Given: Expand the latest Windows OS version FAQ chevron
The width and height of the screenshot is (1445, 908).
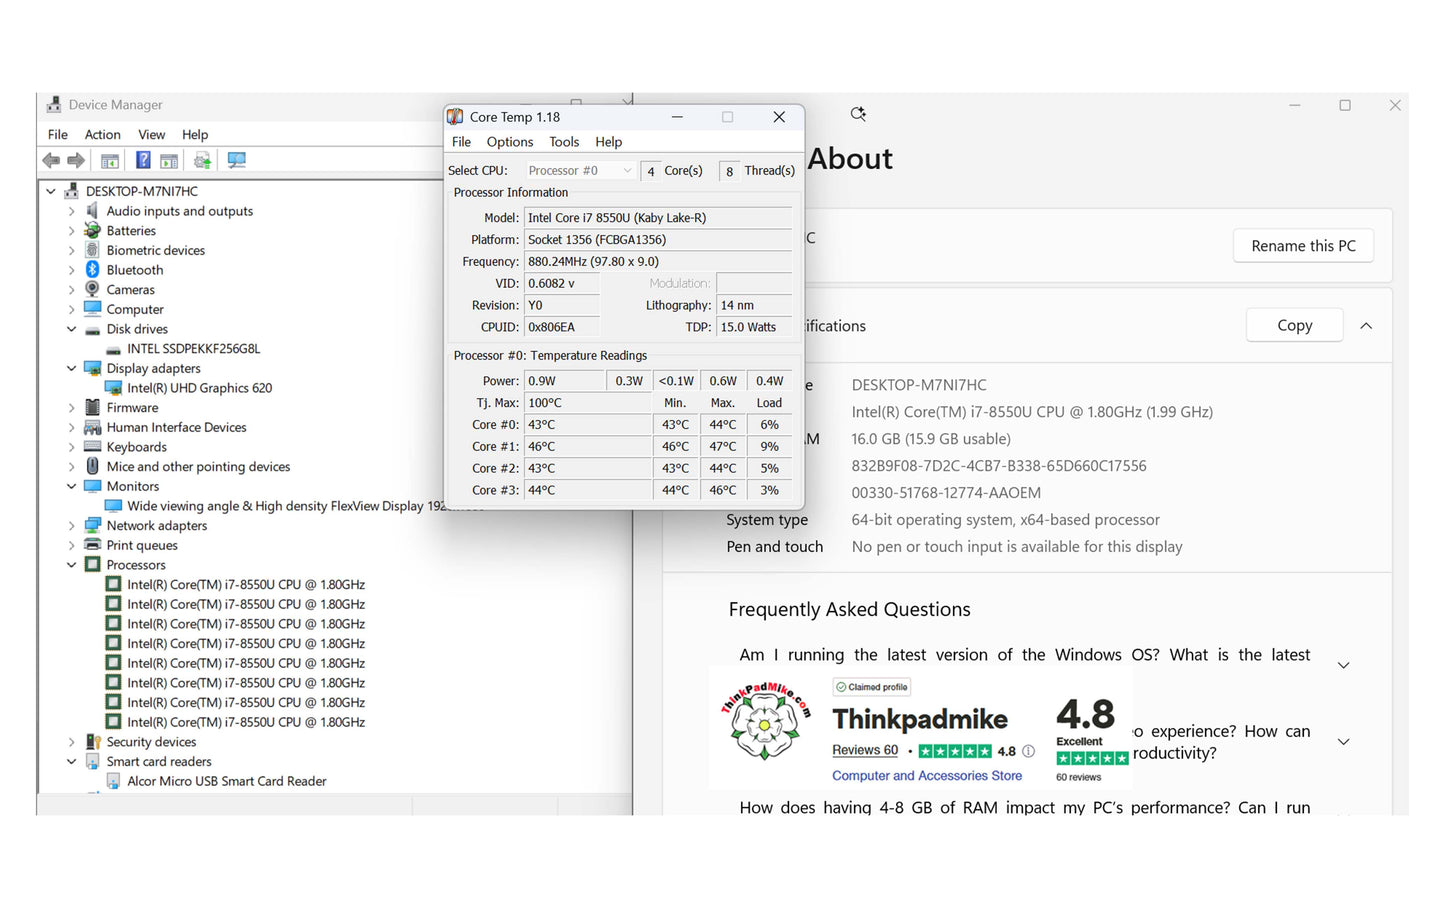Looking at the screenshot, I should pyautogui.click(x=1344, y=665).
